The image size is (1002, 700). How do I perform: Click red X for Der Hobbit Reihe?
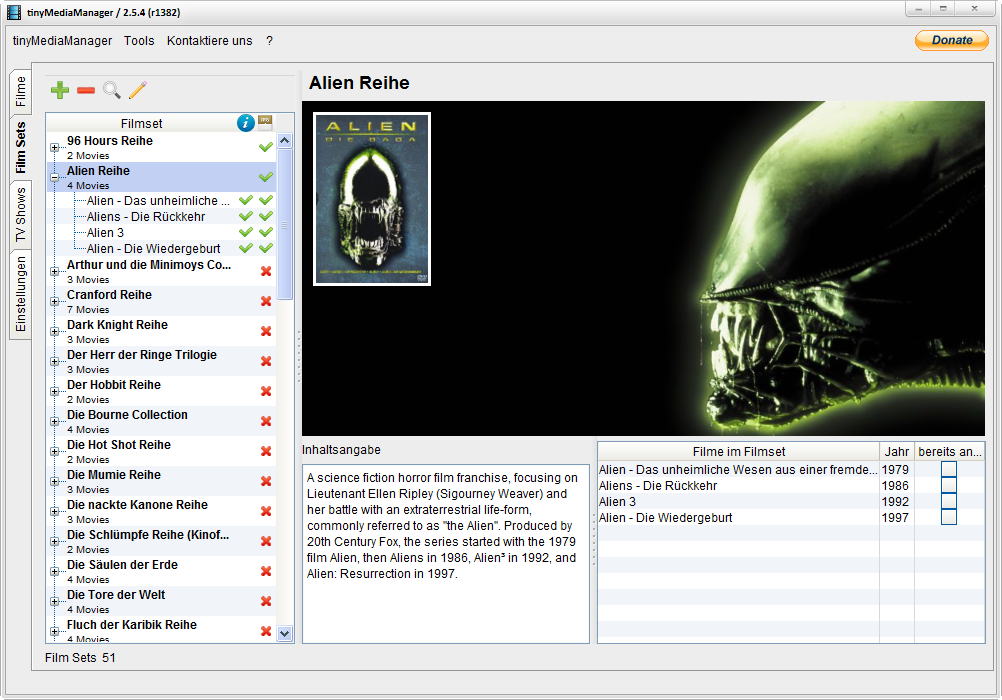pyautogui.click(x=266, y=391)
